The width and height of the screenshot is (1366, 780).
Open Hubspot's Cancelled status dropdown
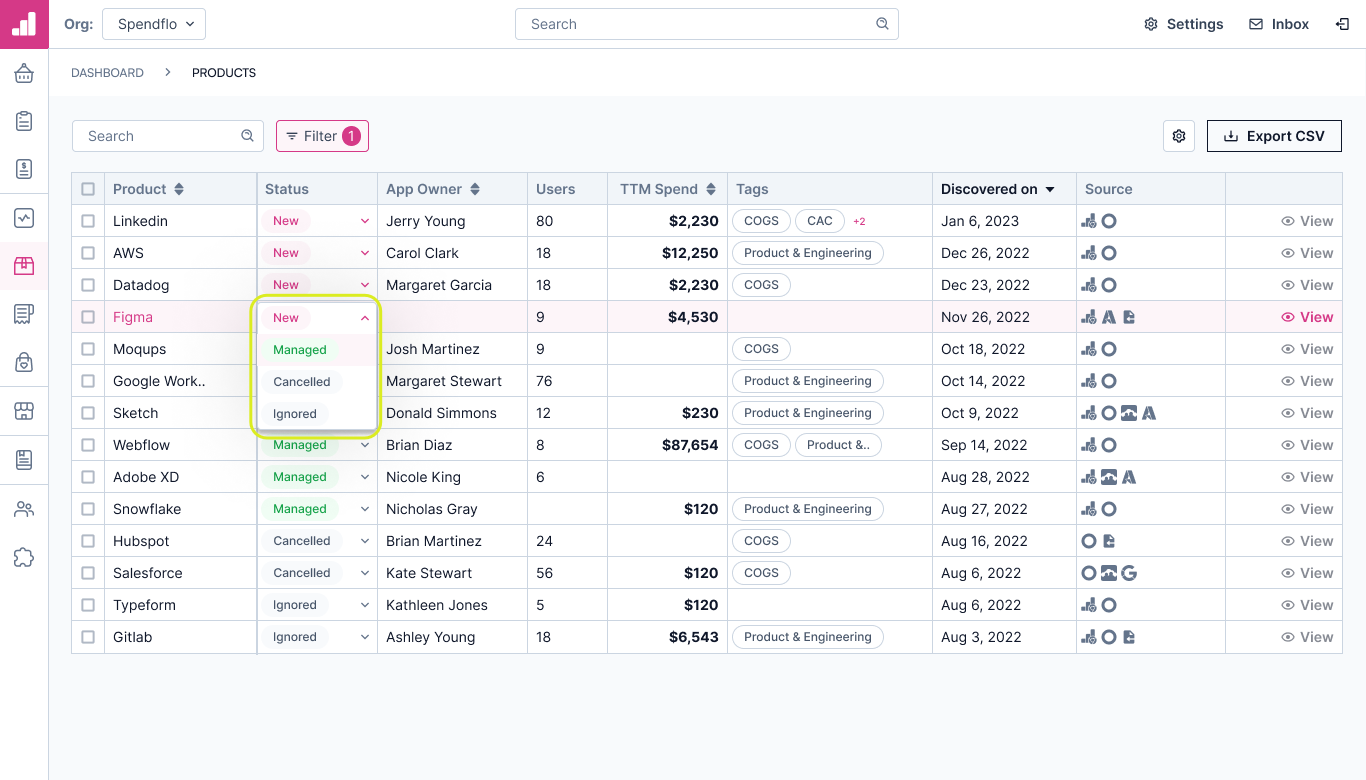pyautogui.click(x=317, y=541)
